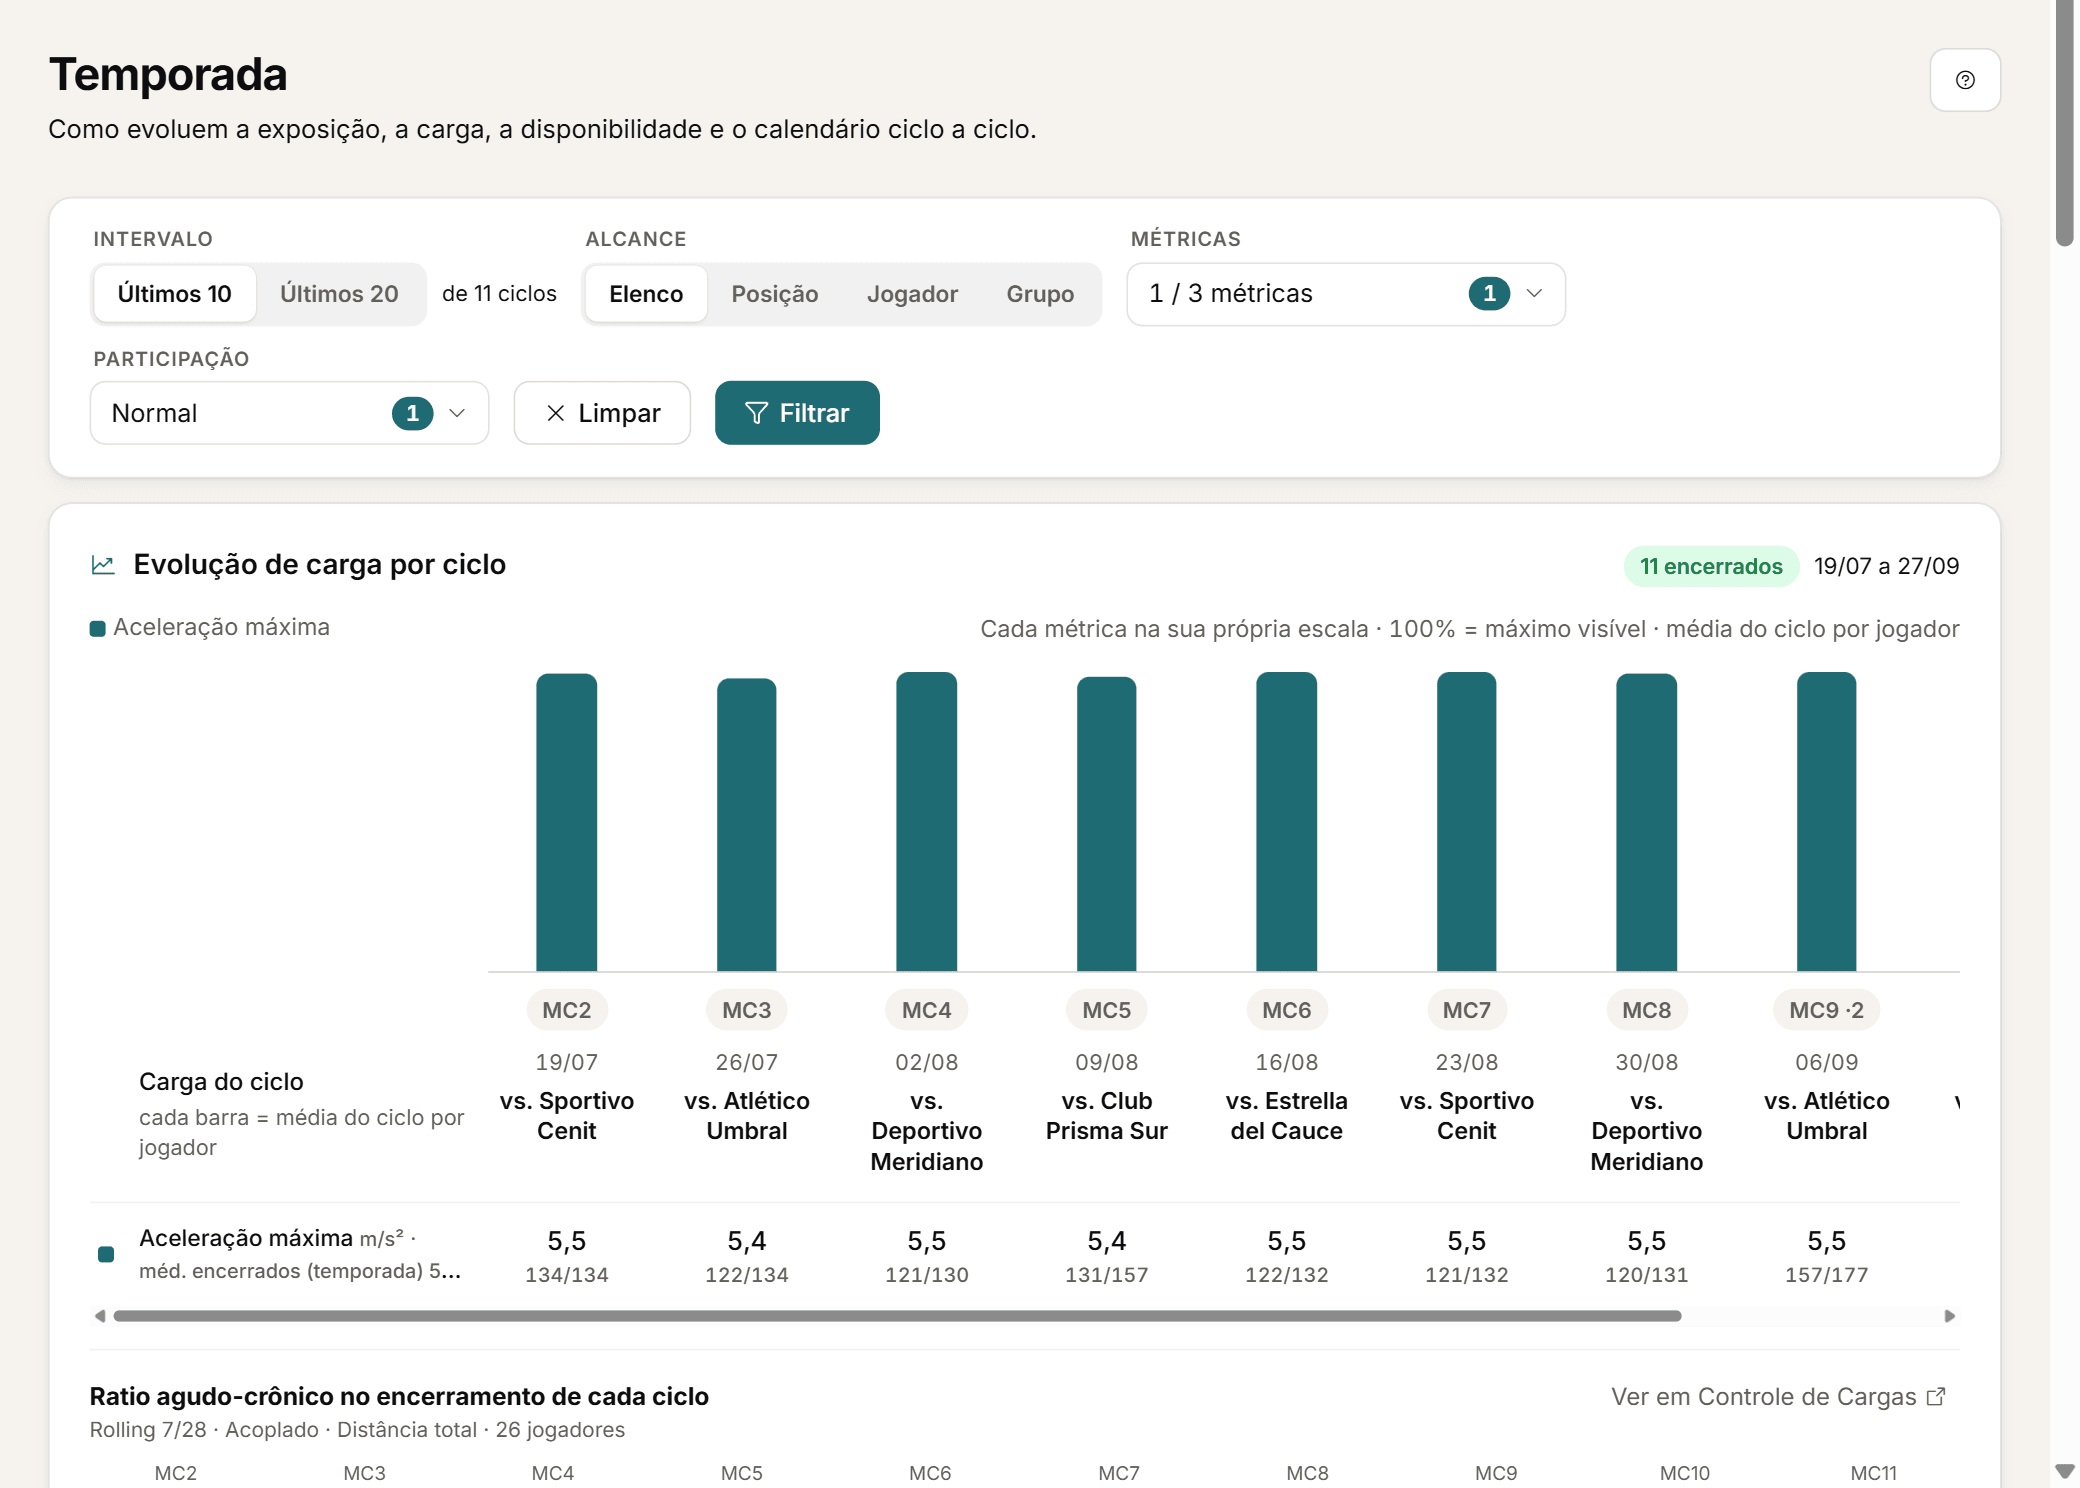Click the MC6 cycle chip
This screenshot has width=2080, height=1488.
pos(1287,1010)
